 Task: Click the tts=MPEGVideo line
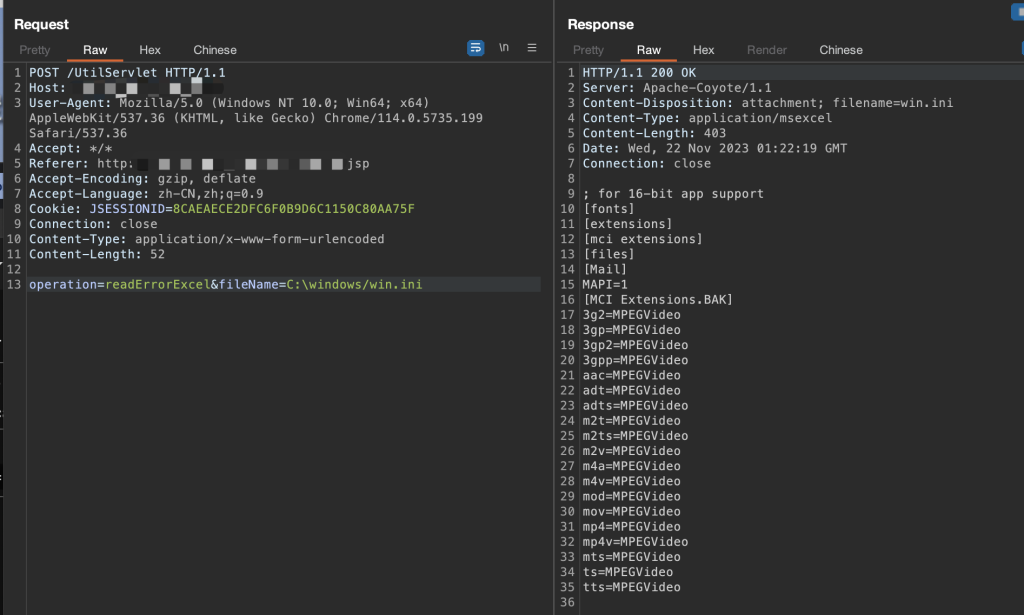[x=632, y=587]
